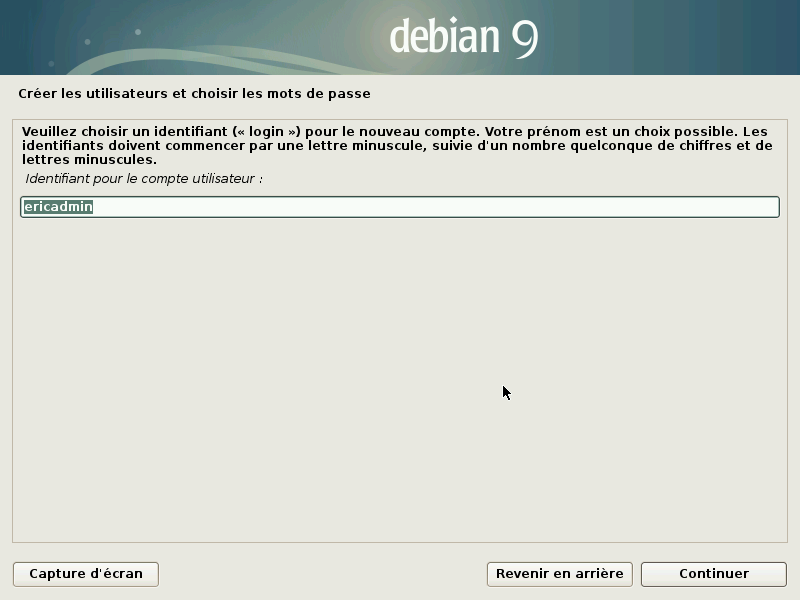Confirm the username by clicking Continuer
Viewport: 800px width, 600px height.
712,574
